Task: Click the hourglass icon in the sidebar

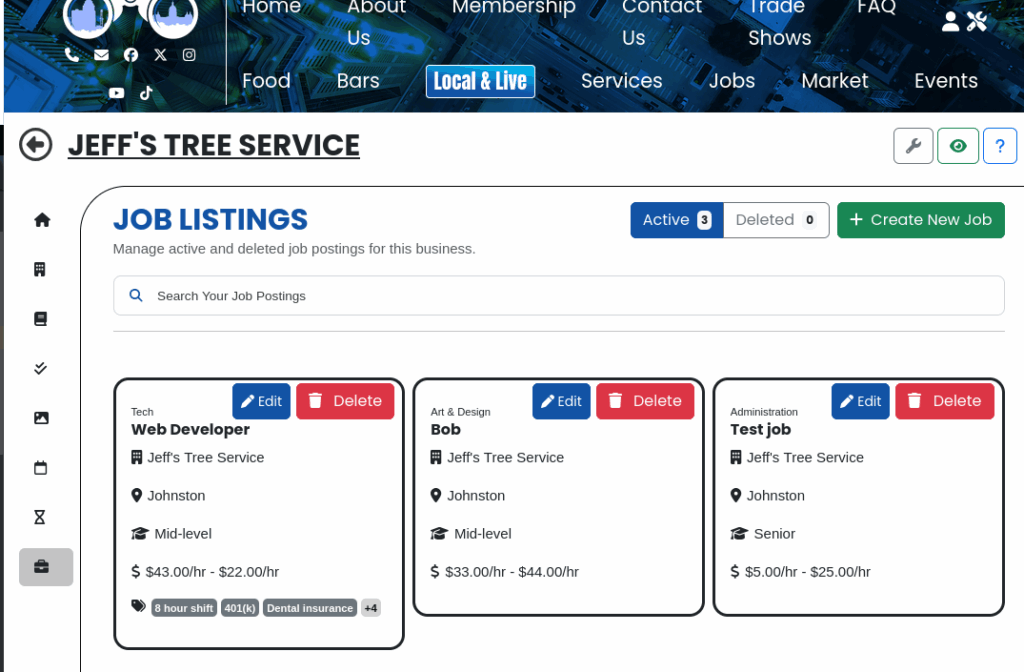Action: (40, 517)
